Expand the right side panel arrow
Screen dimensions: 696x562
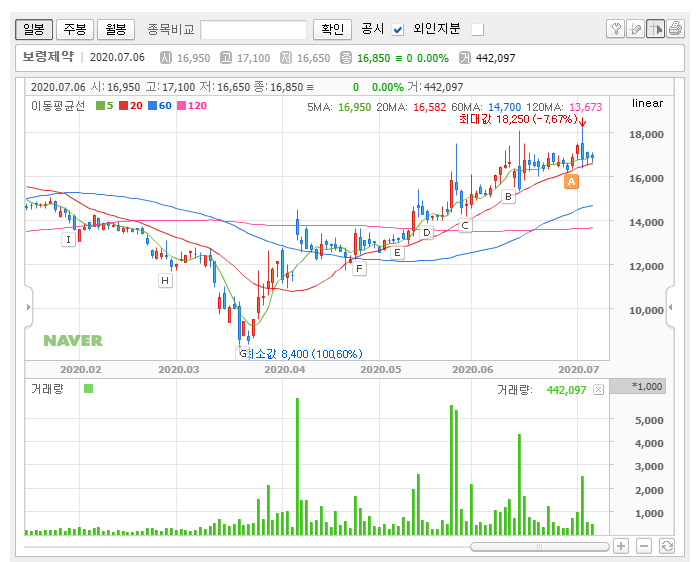(x=670, y=307)
